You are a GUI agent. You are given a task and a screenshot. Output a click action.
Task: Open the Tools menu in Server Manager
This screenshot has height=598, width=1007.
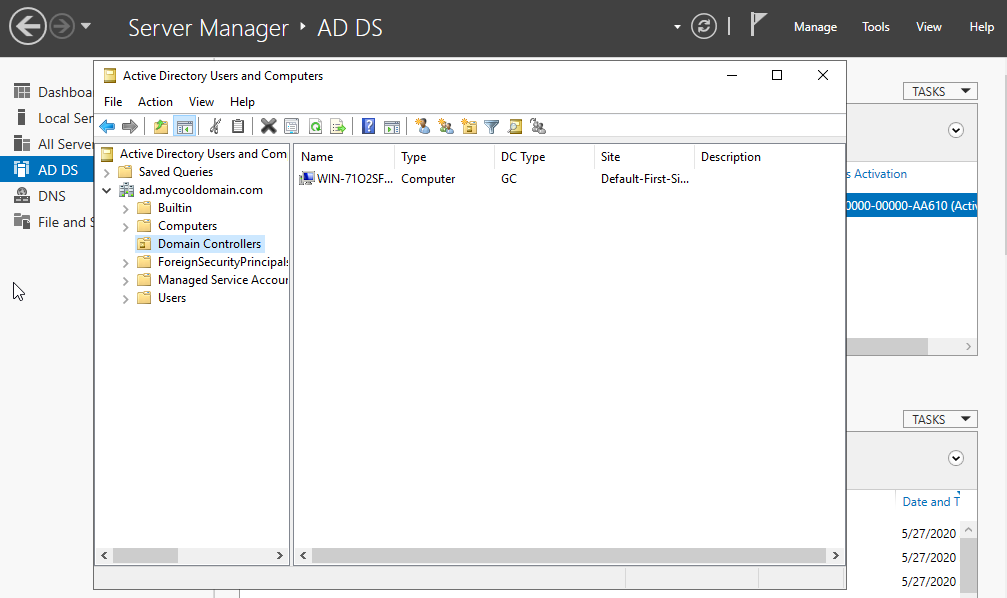click(875, 27)
